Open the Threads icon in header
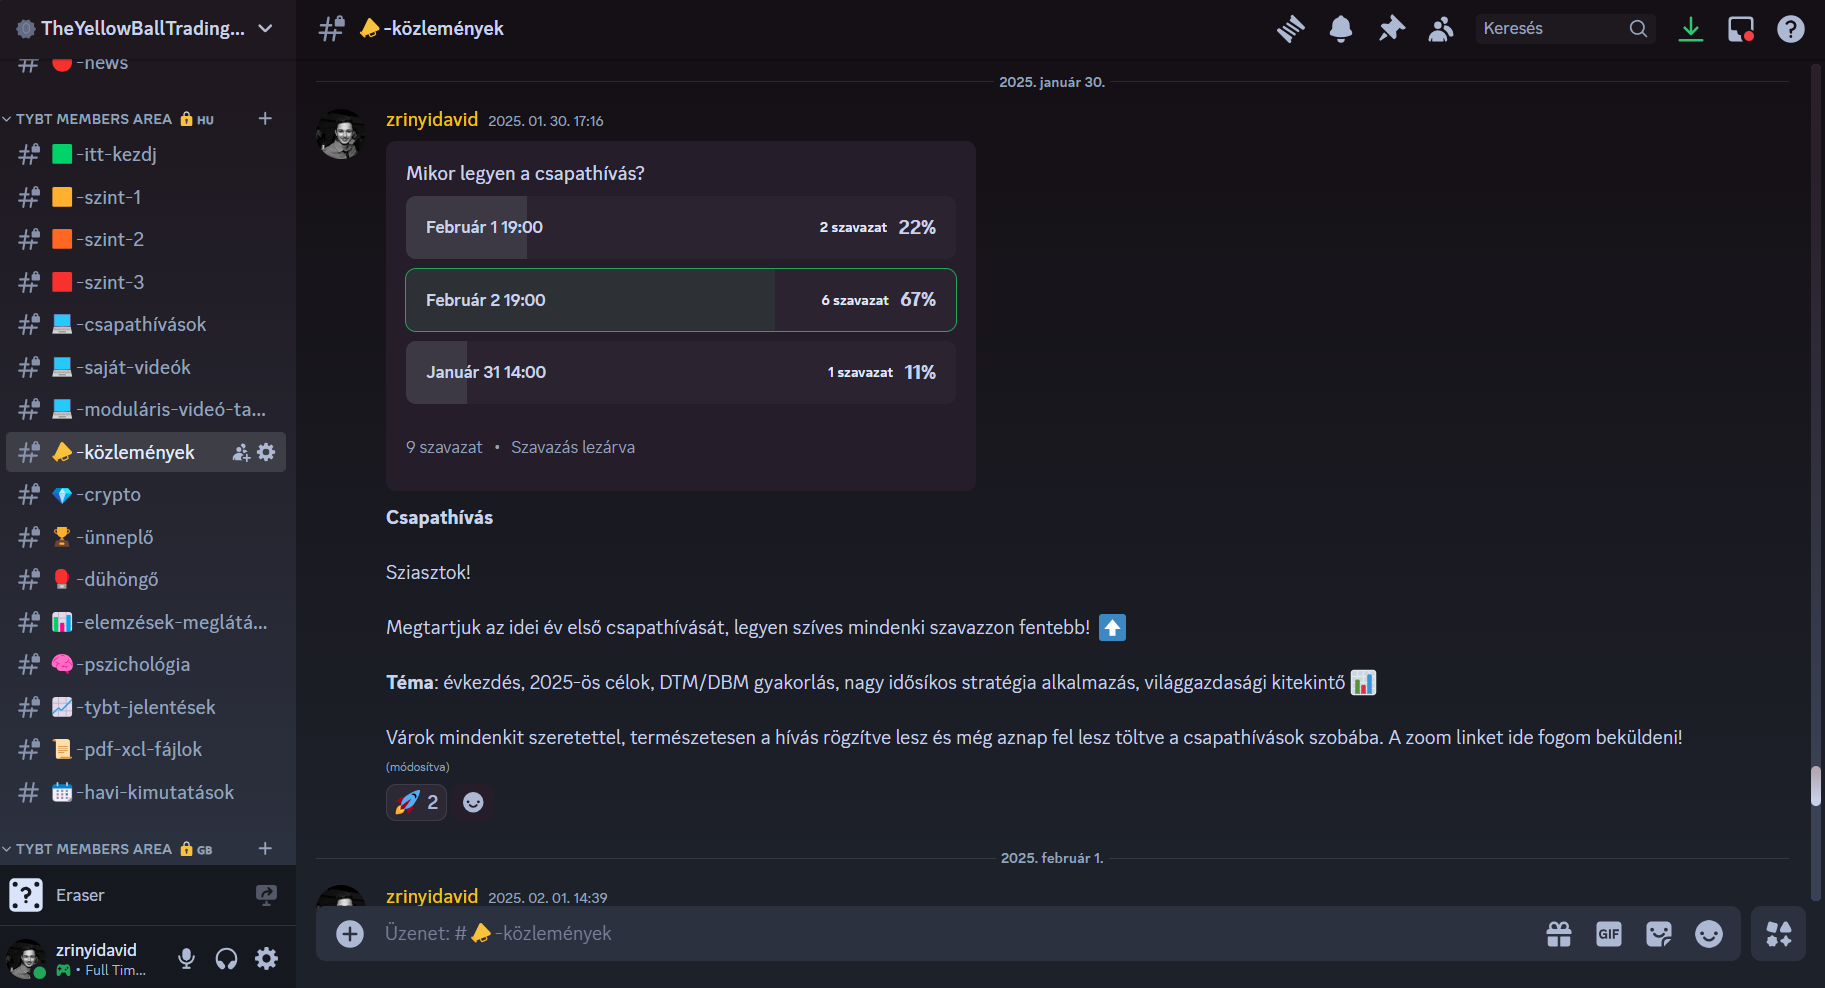 (x=1291, y=29)
